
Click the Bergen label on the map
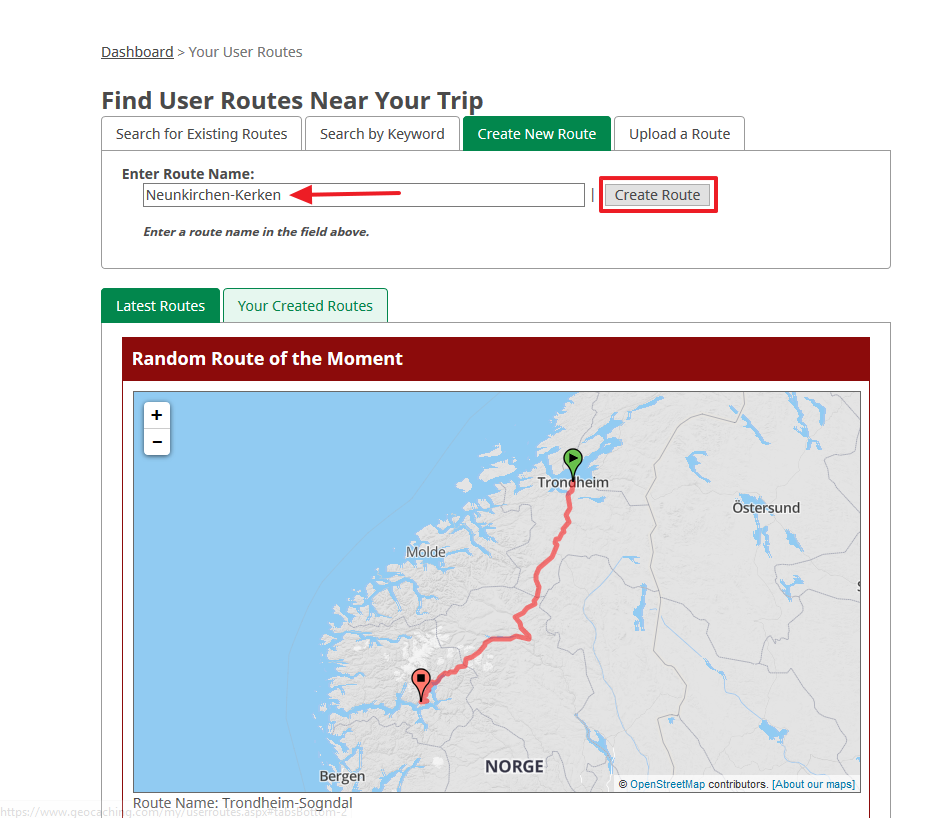342,776
